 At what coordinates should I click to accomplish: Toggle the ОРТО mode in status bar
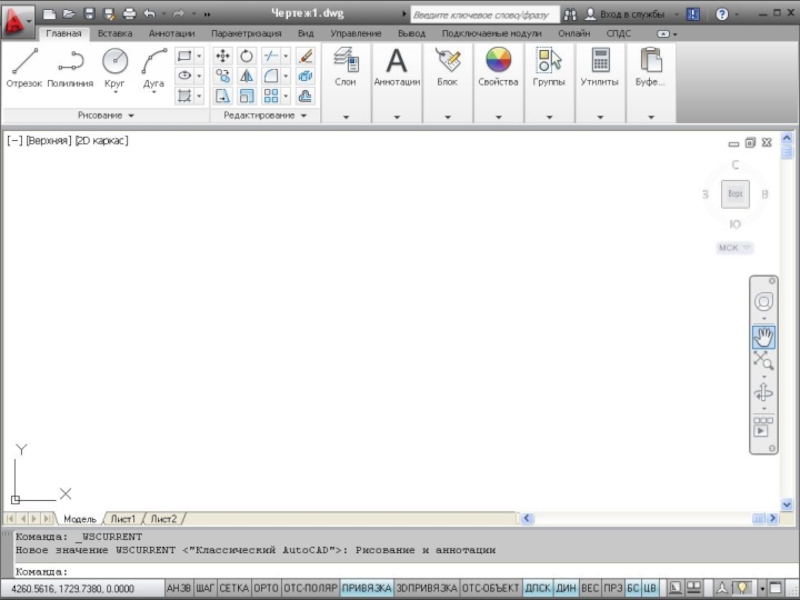(x=267, y=588)
